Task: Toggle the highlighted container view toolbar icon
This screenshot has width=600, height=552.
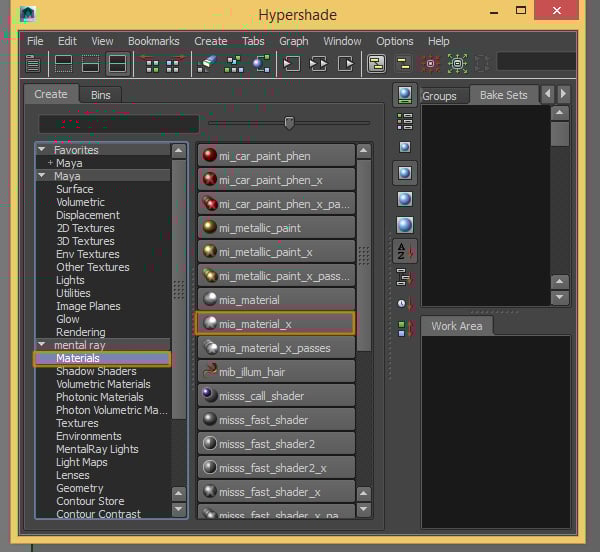Action: point(376,64)
